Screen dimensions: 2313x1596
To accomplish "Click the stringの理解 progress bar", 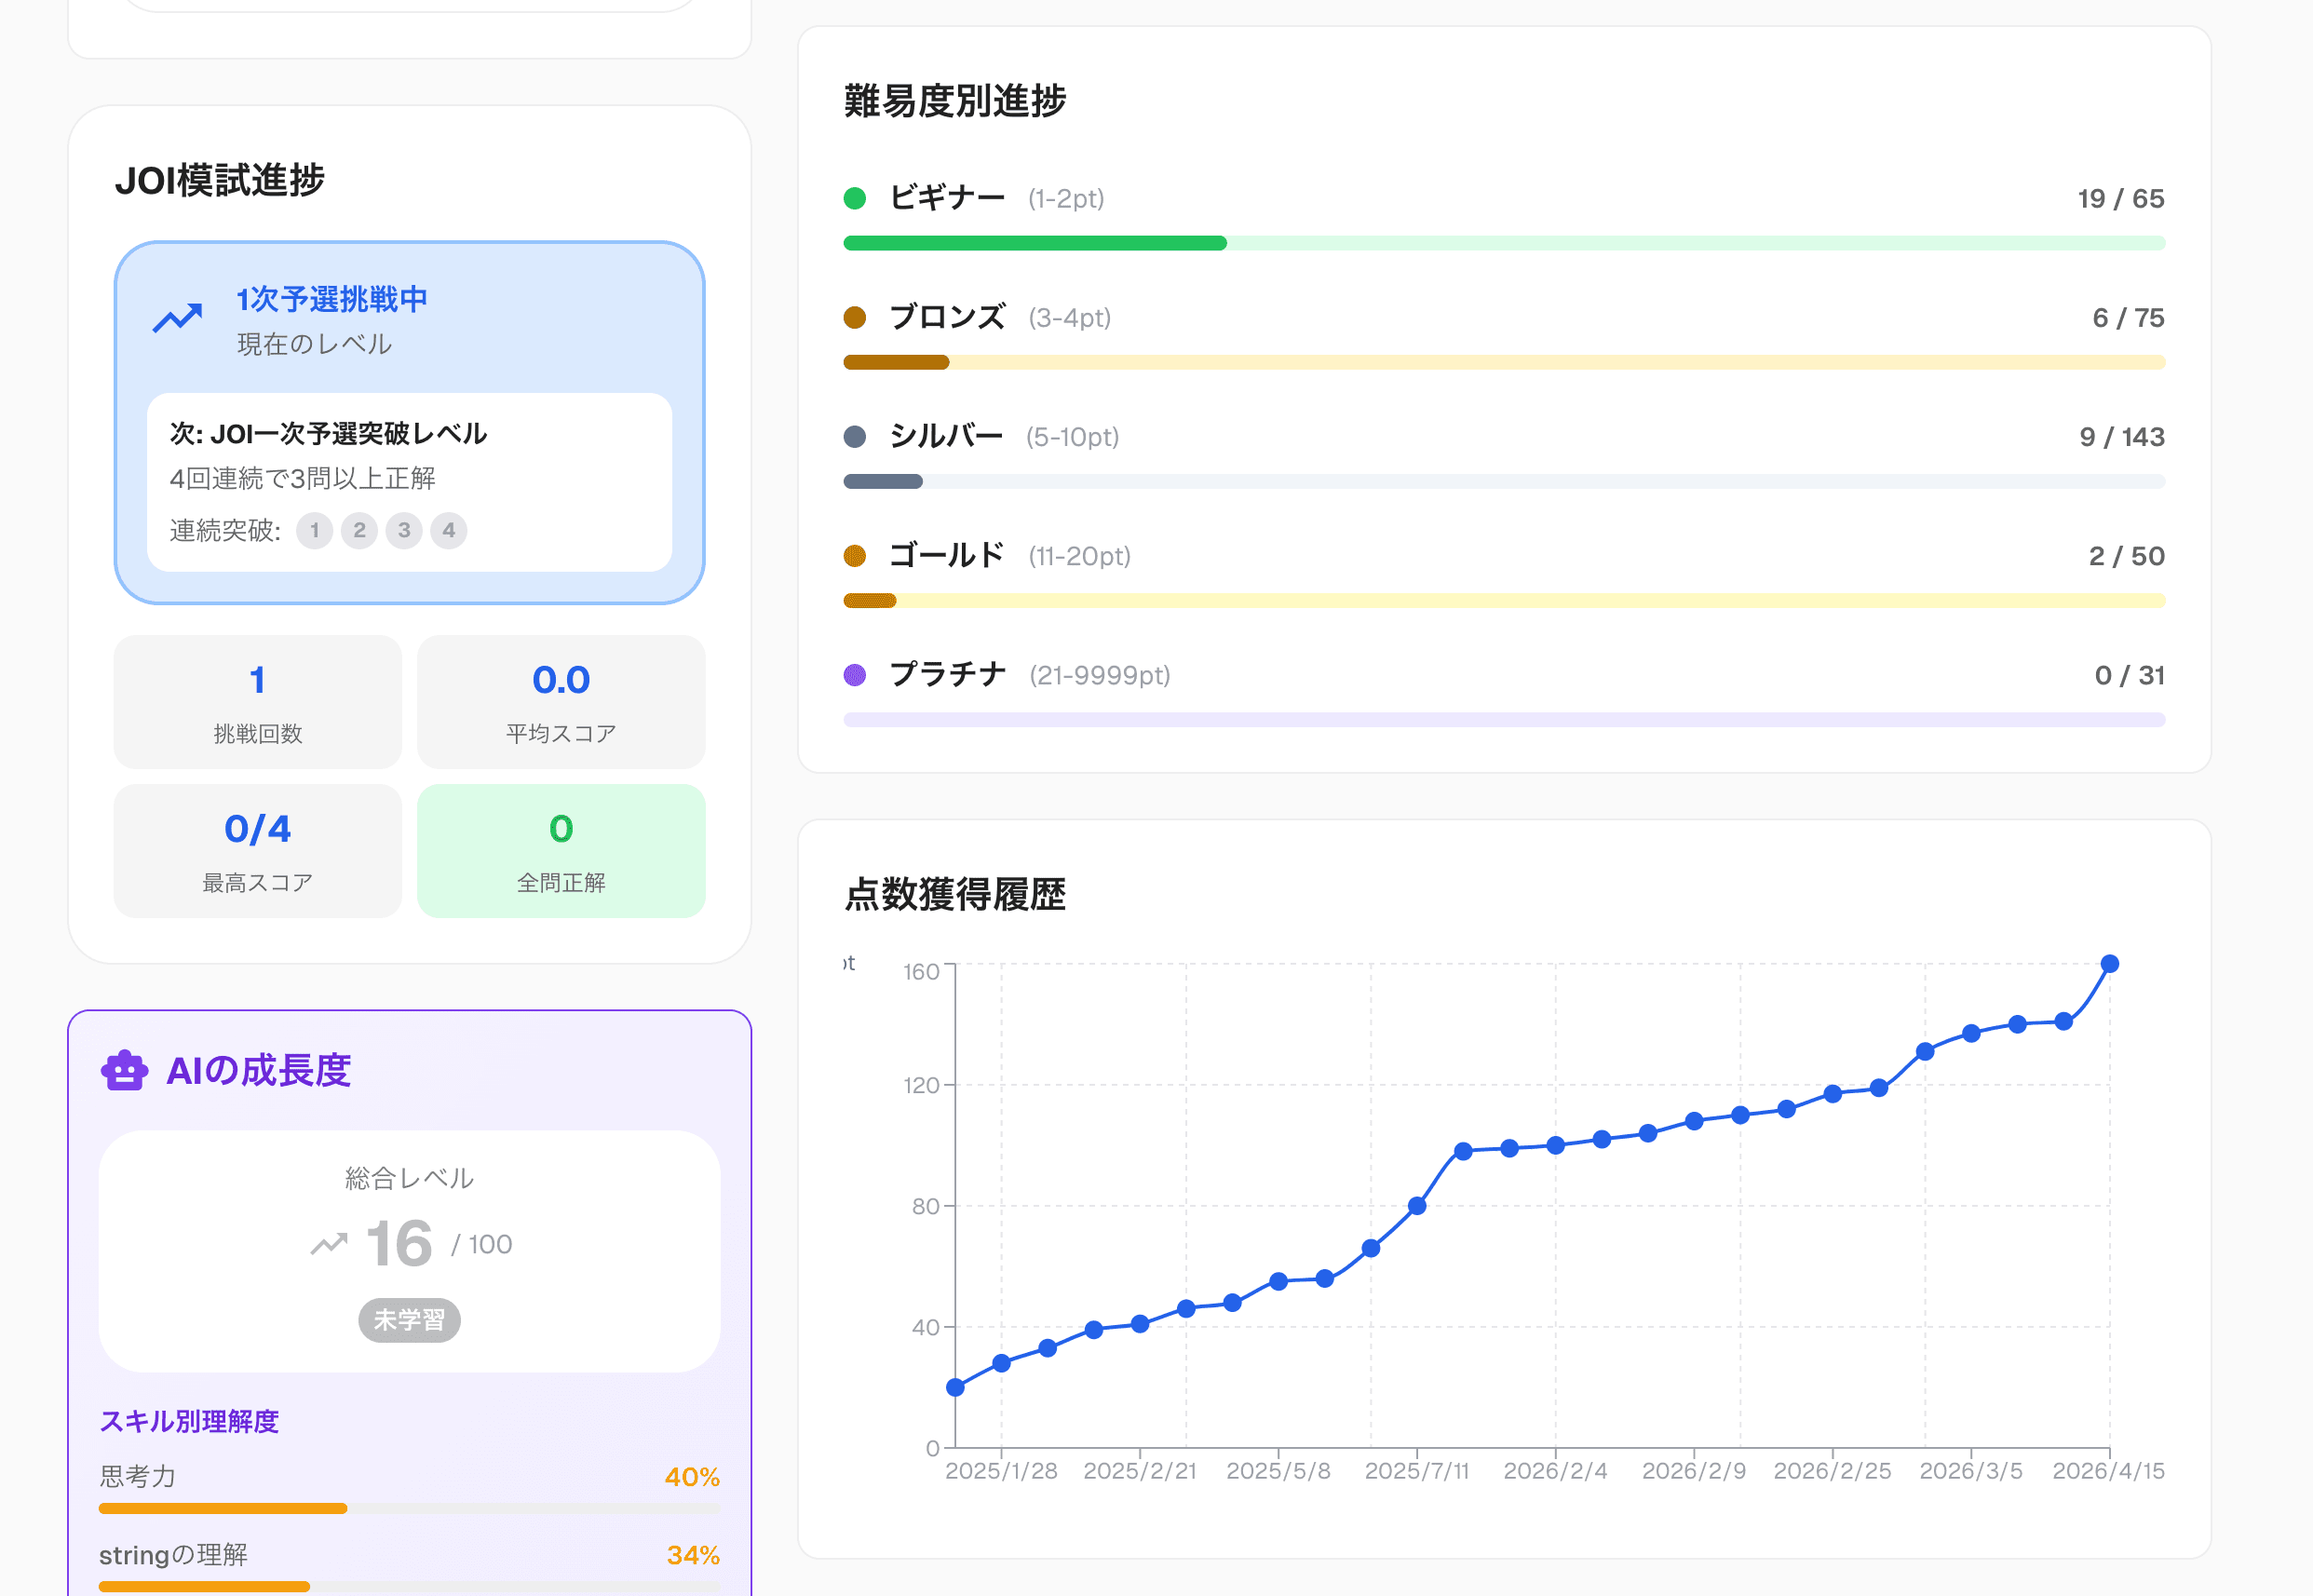I will tap(409, 1586).
